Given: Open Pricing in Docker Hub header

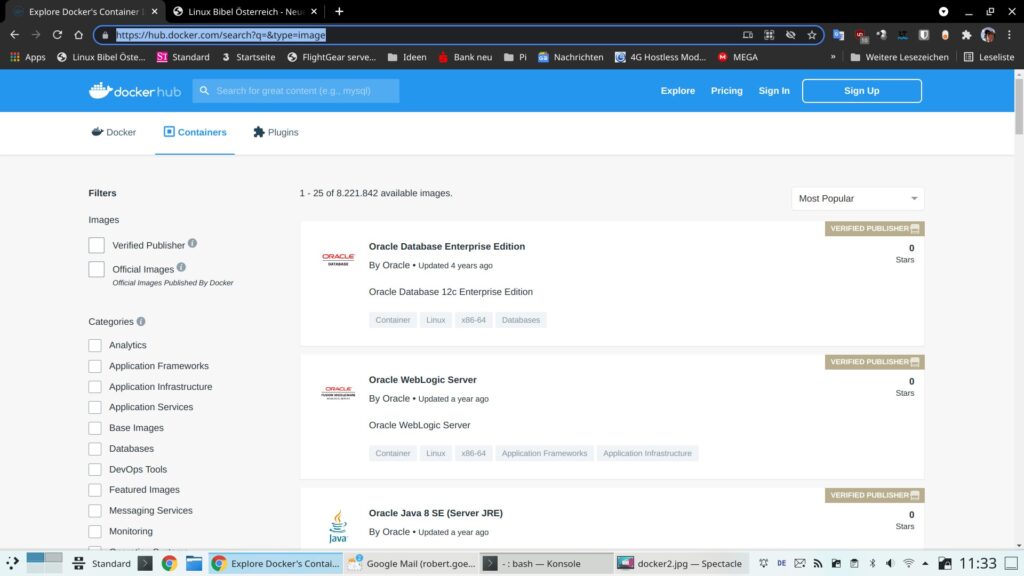Looking at the screenshot, I should point(727,91).
